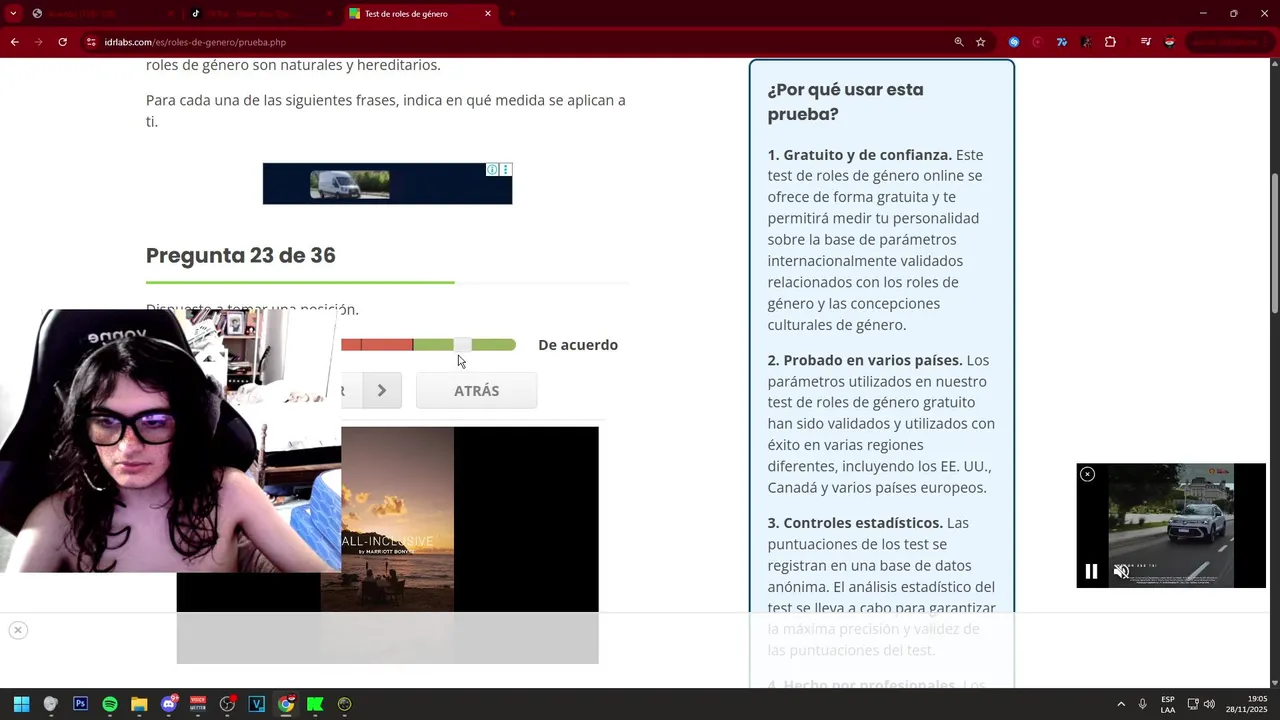Open the Extensions puzzle menu
Image resolution: width=1280 pixels, height=720 pixels.
[x=1110, y=42]
